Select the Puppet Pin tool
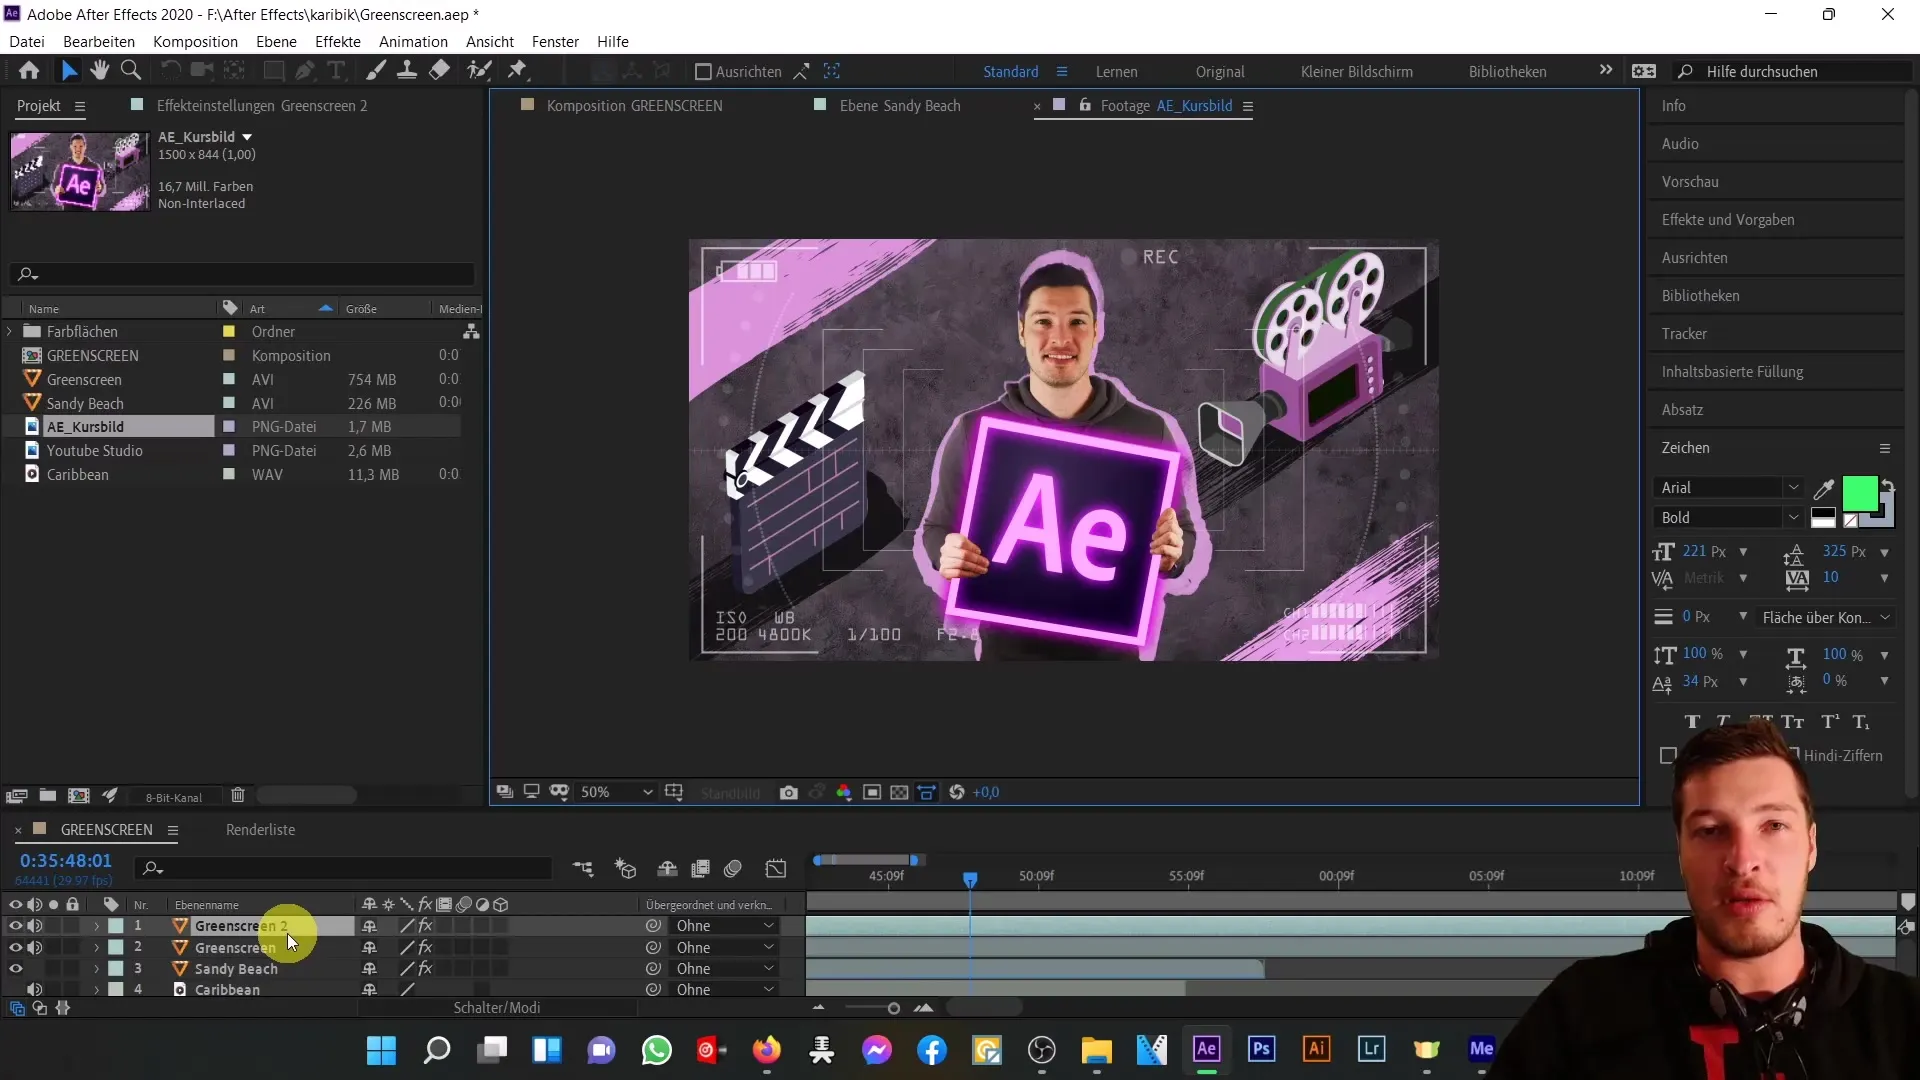This screenshot has width=1920, height=1080. pyautogui.click(x=517, y=71)
